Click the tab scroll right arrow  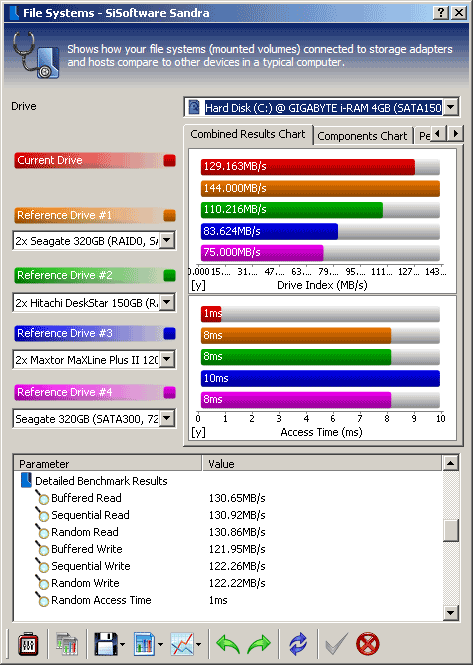coord(456,134)
